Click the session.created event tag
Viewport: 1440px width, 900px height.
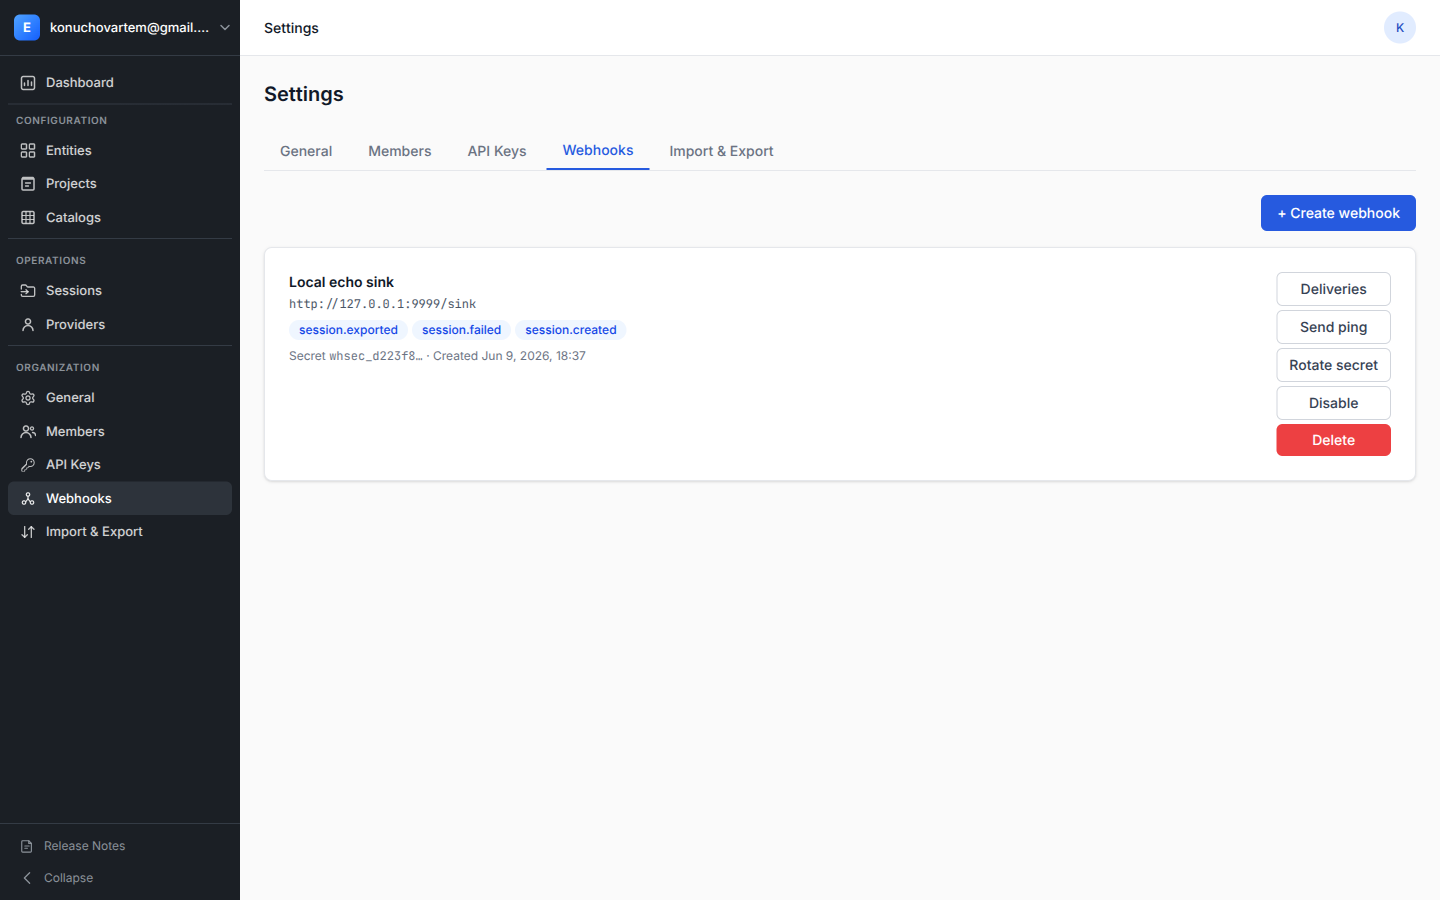[571, 330]
